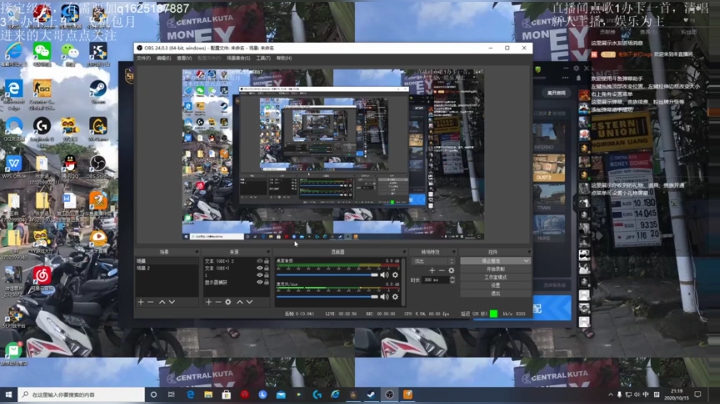Toggle visibility of 文本 (GDI+) 2 source
This screenshot has width=720, height=404.
pyautogui.click(x=259, y=261)
